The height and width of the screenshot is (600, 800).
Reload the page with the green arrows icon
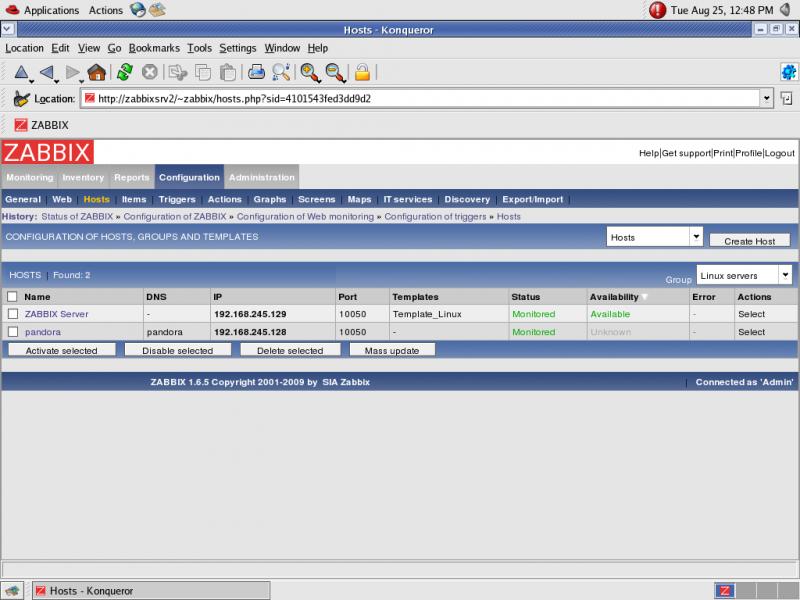point(125,72)
